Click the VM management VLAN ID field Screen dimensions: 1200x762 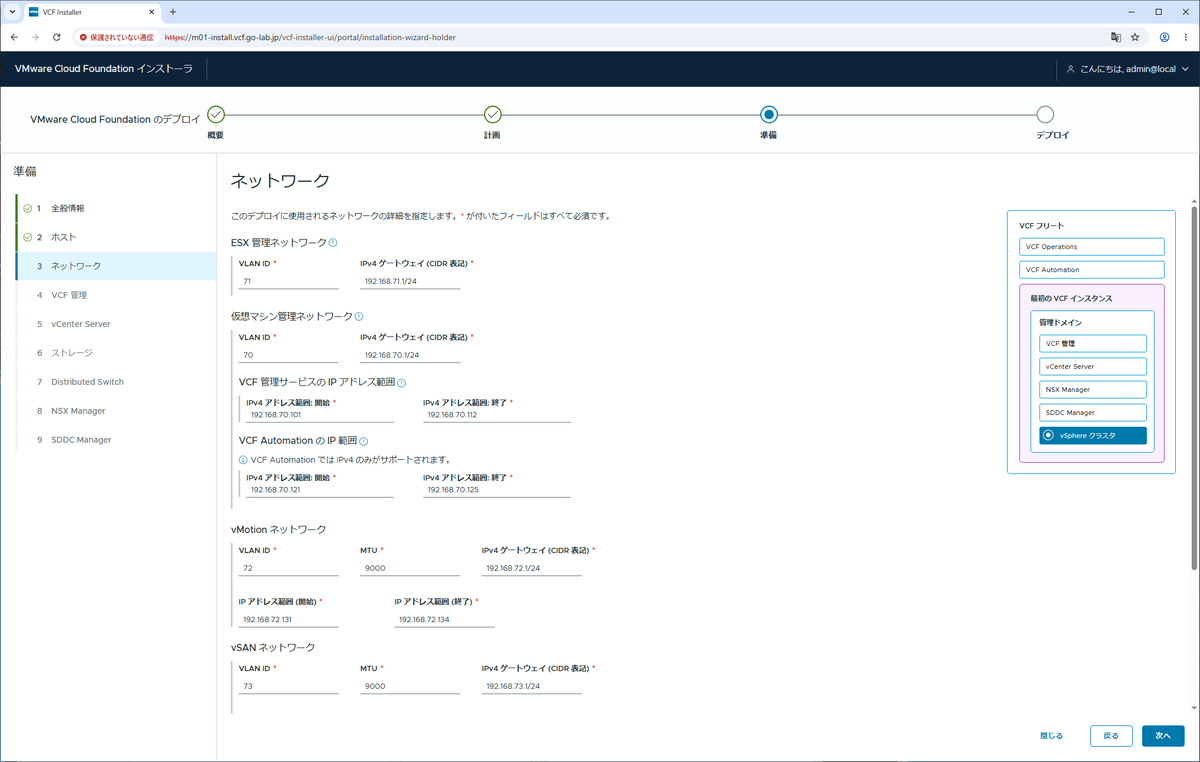coord(288,355)
